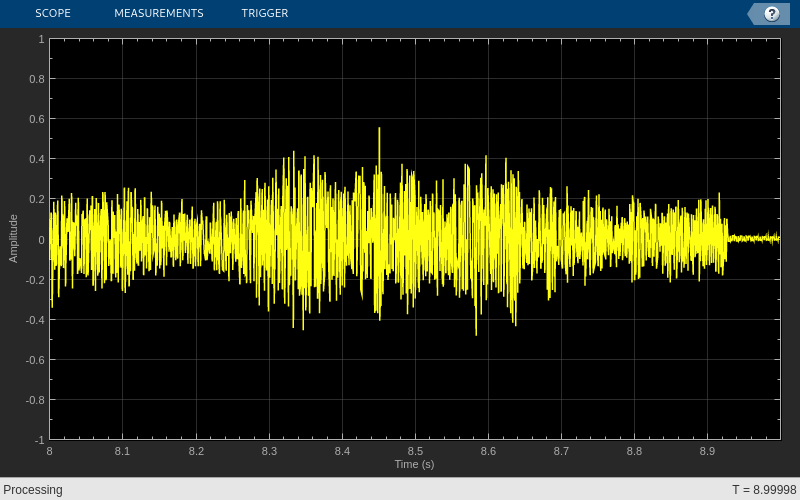Viewport: 800px width, 500px height.
Task: Click the -1 amplitude tick label
Action: pos(40,440)
